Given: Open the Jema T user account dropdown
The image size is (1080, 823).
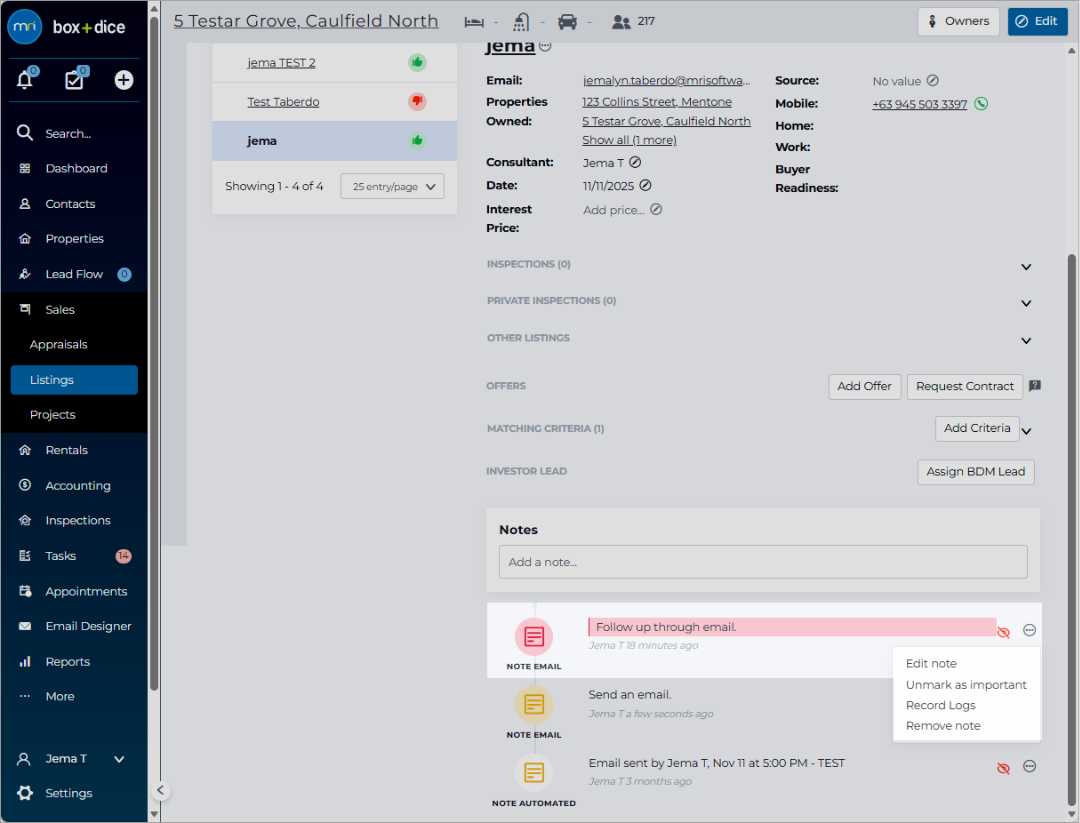Looking at the screenshot, I should pyautogui.click(x=71, y=758).
